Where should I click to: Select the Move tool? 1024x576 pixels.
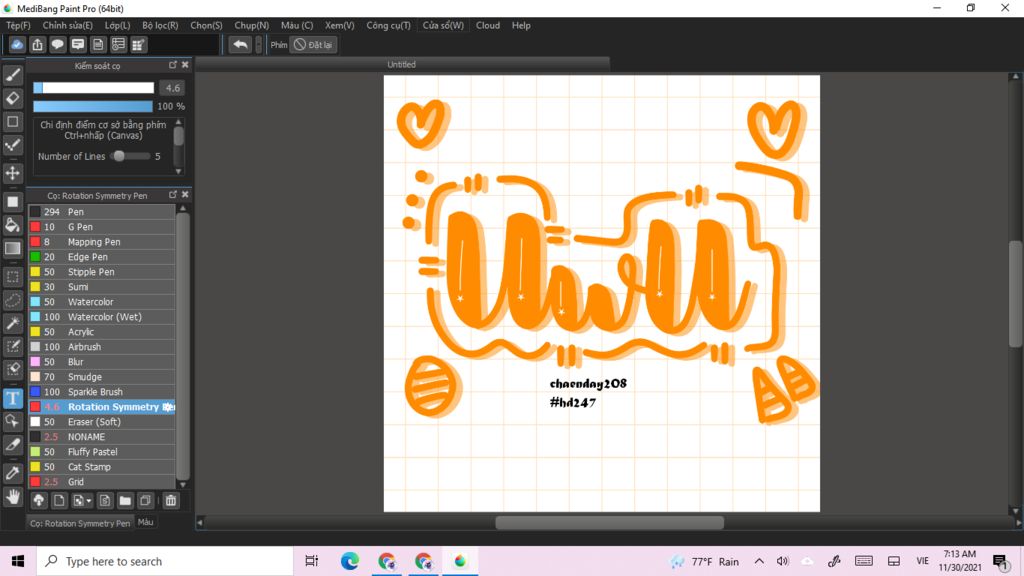(12, 173)
